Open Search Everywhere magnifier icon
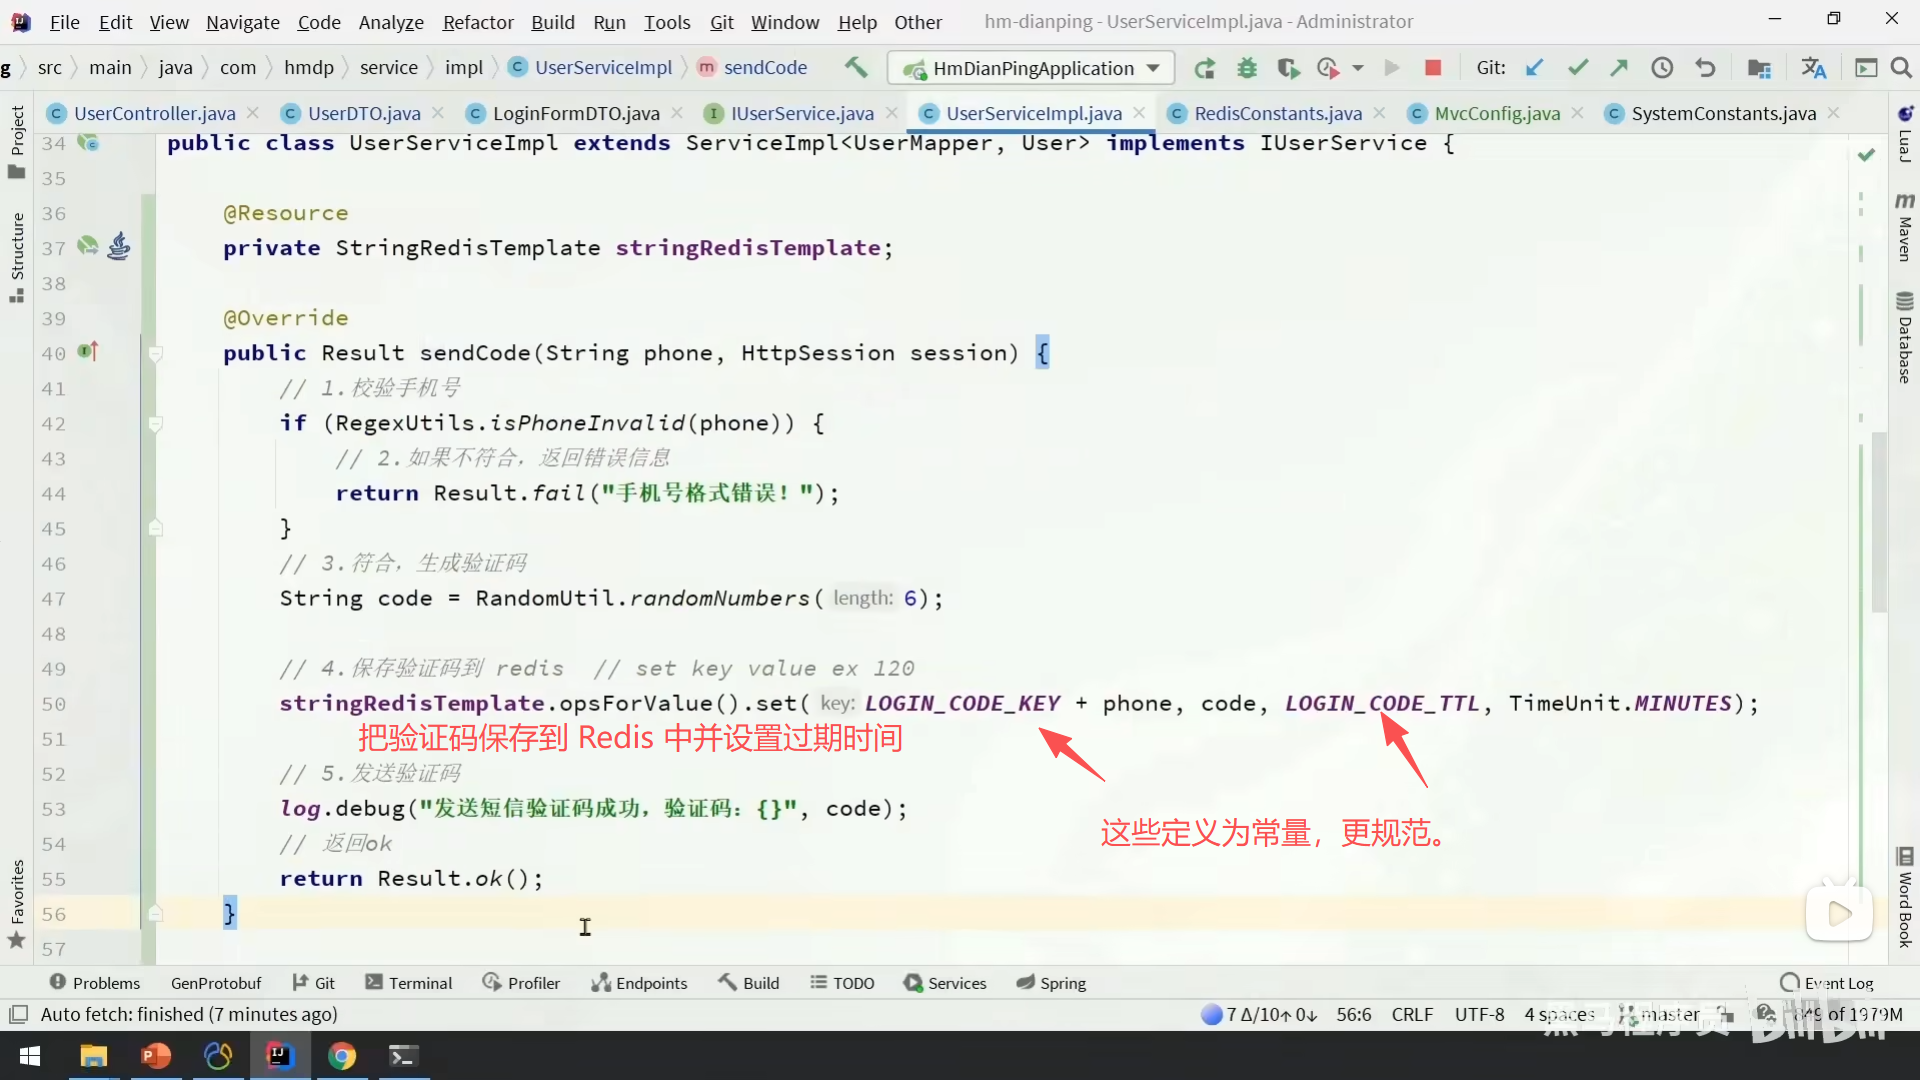 click(x=1901, y=67)
